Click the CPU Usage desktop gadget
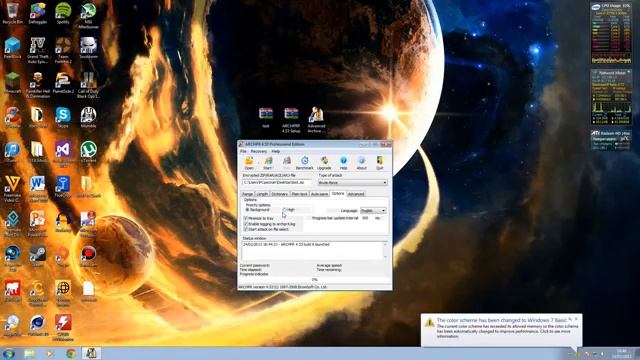The width and height of the screenshot is (640, 360). point(611,33)
